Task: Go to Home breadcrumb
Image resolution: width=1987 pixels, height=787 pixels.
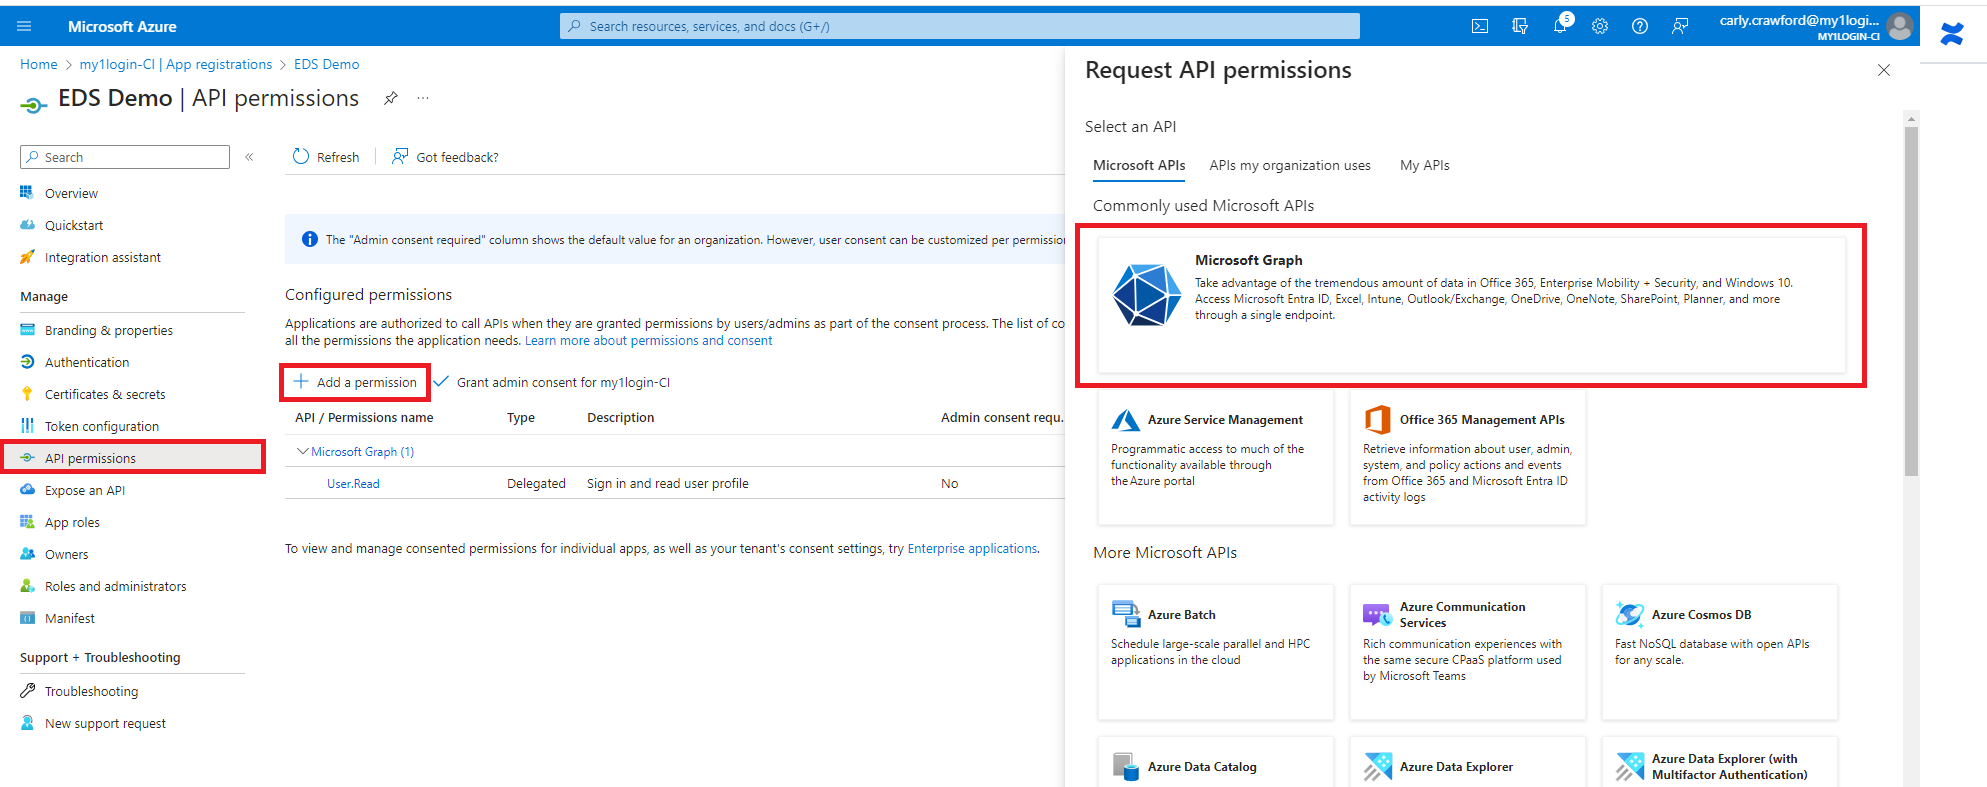Action: [x=39, y=64]
